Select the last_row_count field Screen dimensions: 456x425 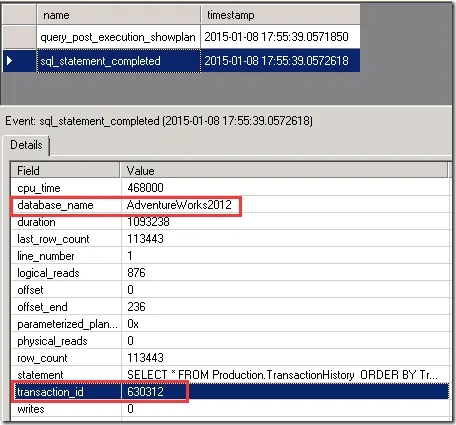(53, 239)
